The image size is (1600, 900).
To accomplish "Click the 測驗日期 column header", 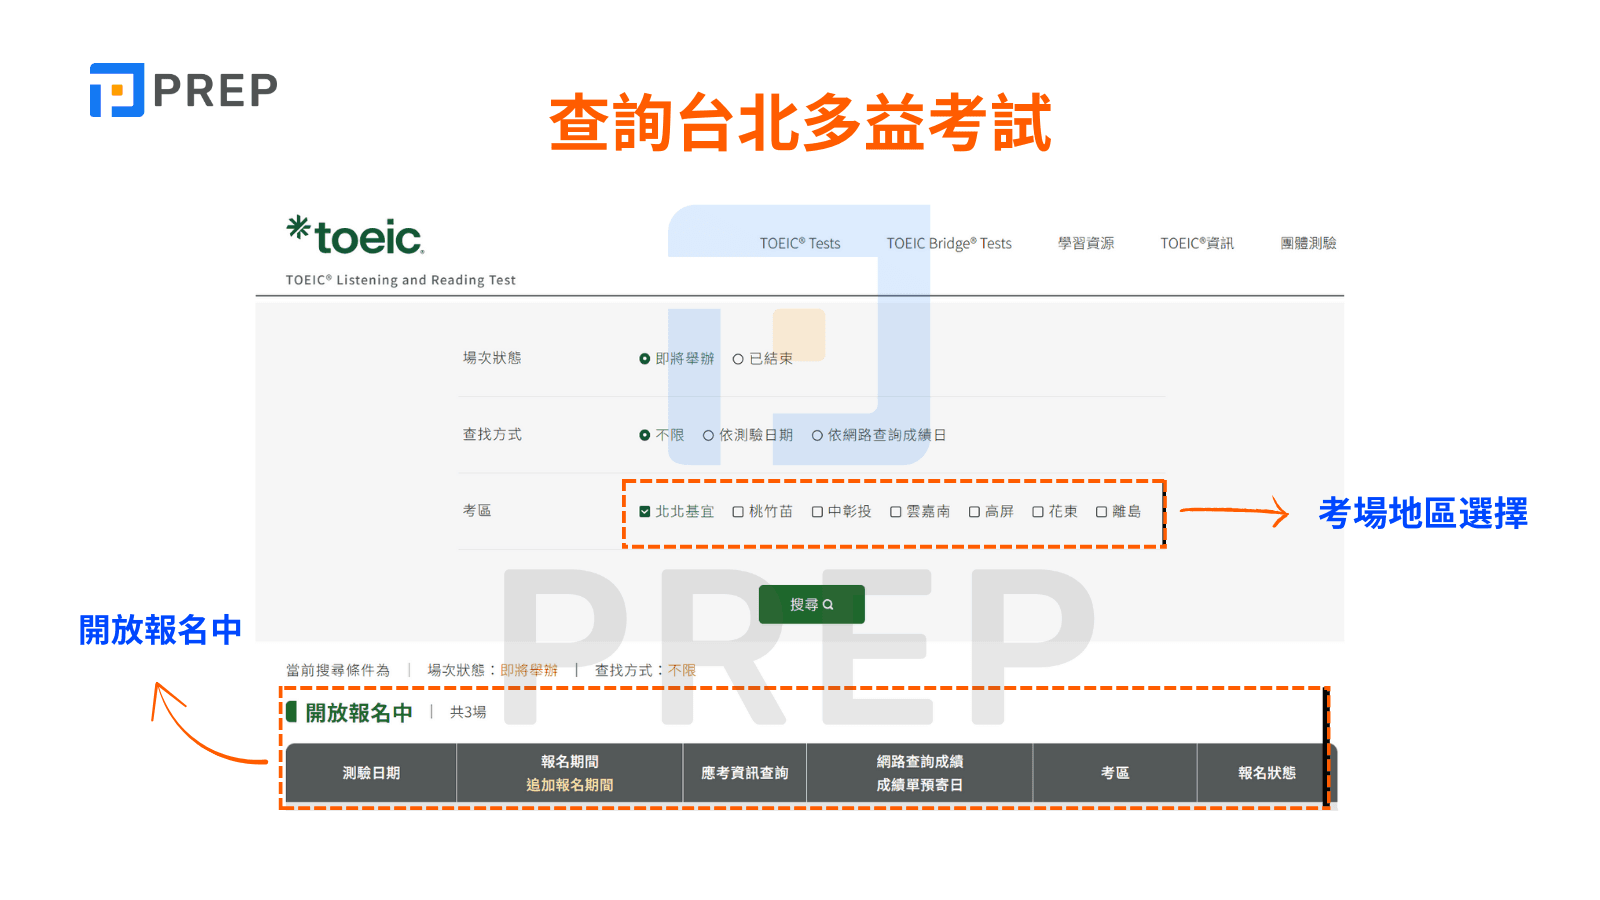I will tap(371, 773).
